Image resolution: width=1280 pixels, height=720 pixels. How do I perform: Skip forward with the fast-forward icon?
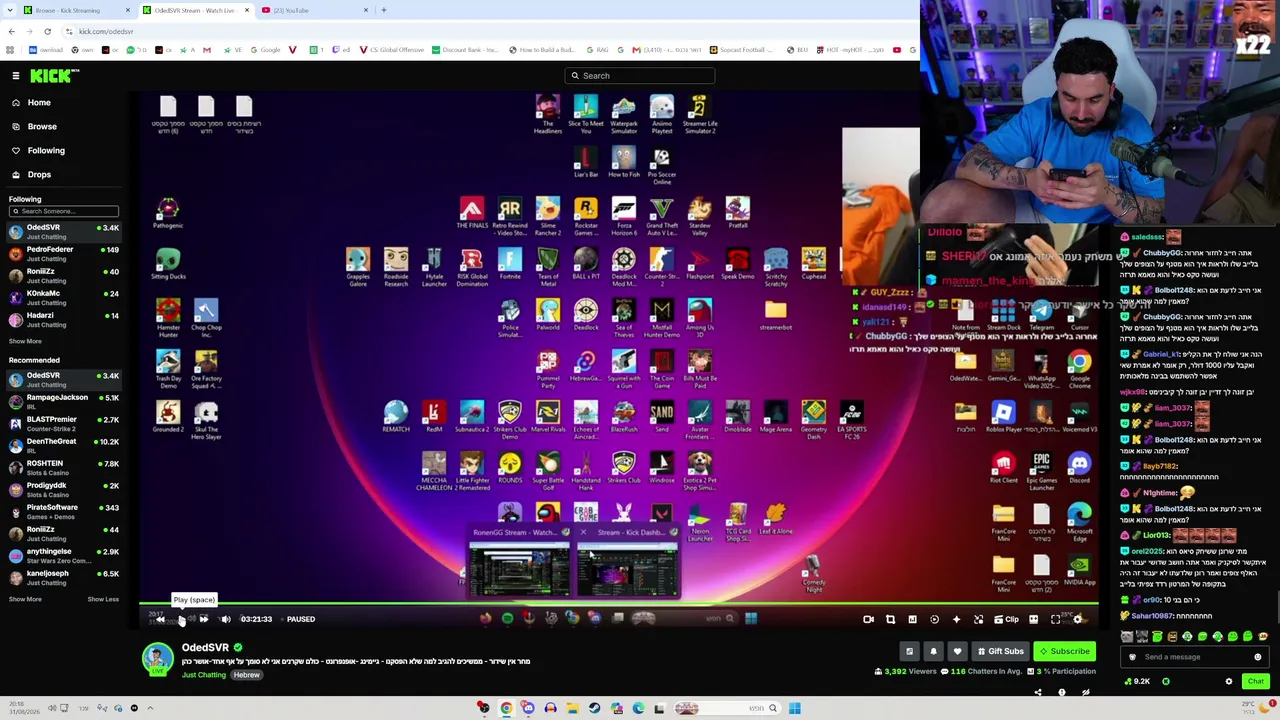pyautogui.click(x=204, y=620)
